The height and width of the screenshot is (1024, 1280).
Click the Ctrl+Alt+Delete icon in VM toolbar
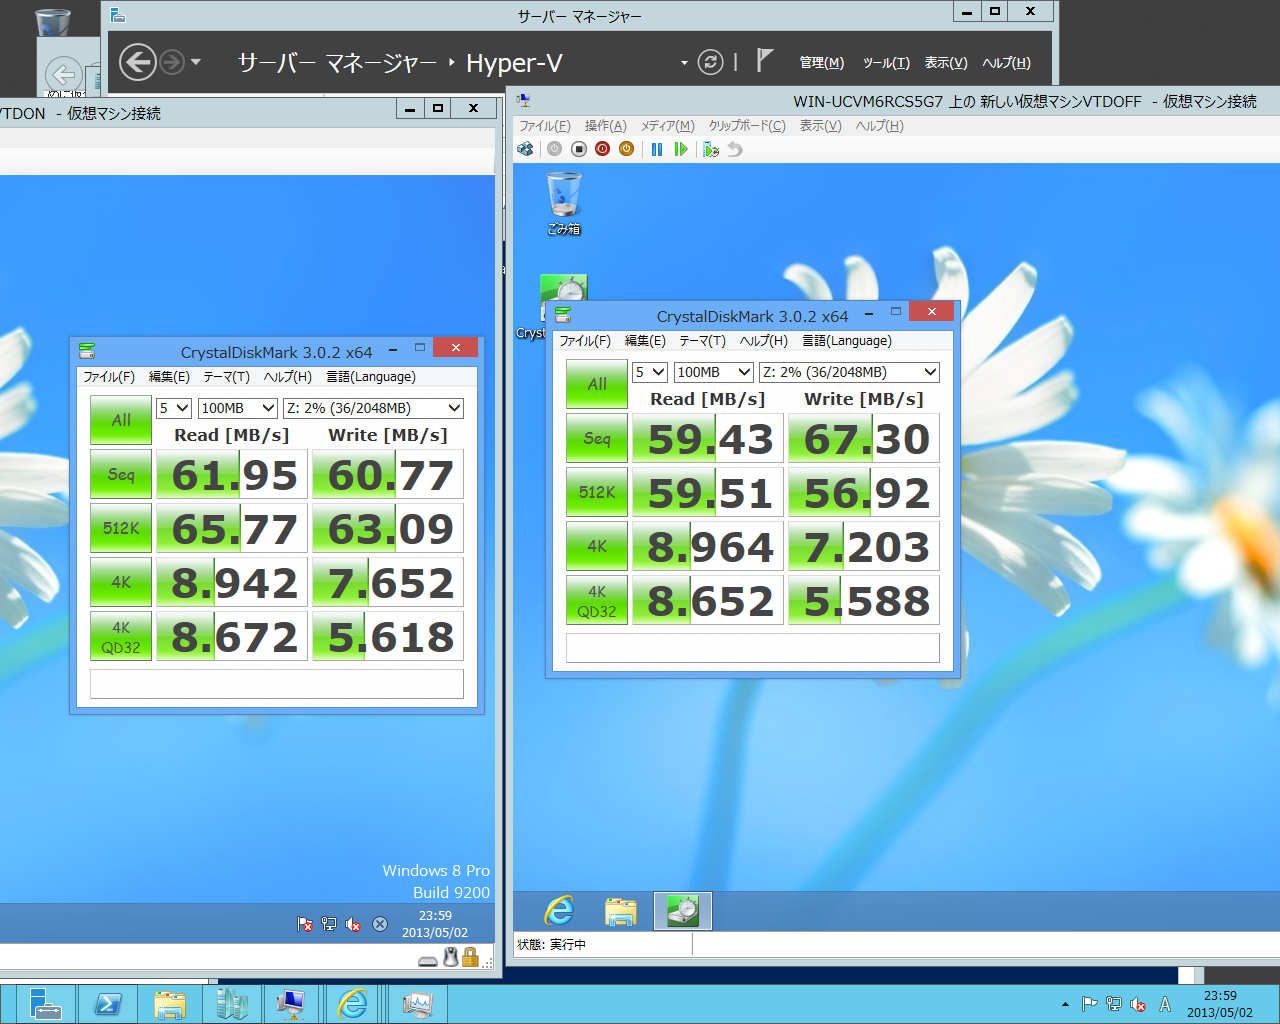[x=525, y=149]
